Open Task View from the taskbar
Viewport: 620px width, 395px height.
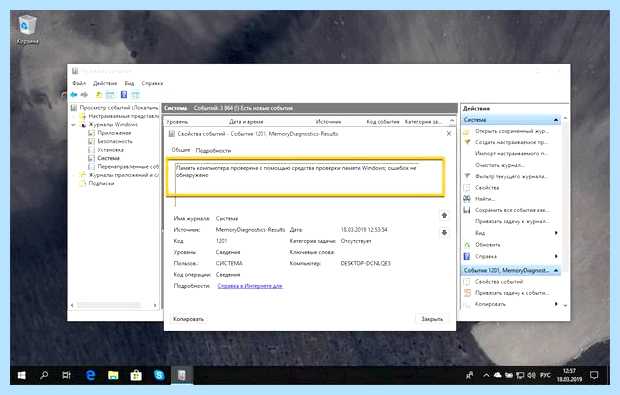click(66, 375)
